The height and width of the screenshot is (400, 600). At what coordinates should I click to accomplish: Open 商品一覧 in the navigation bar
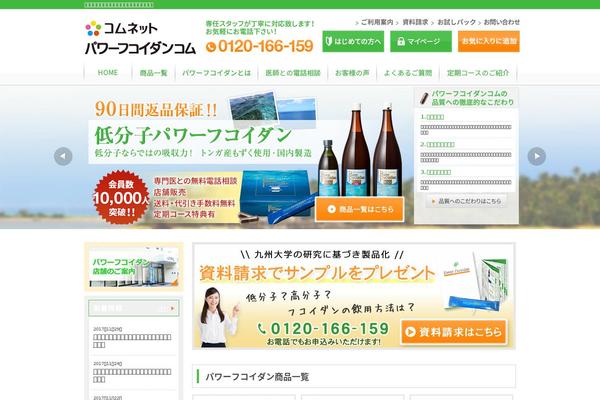[153, 73]
